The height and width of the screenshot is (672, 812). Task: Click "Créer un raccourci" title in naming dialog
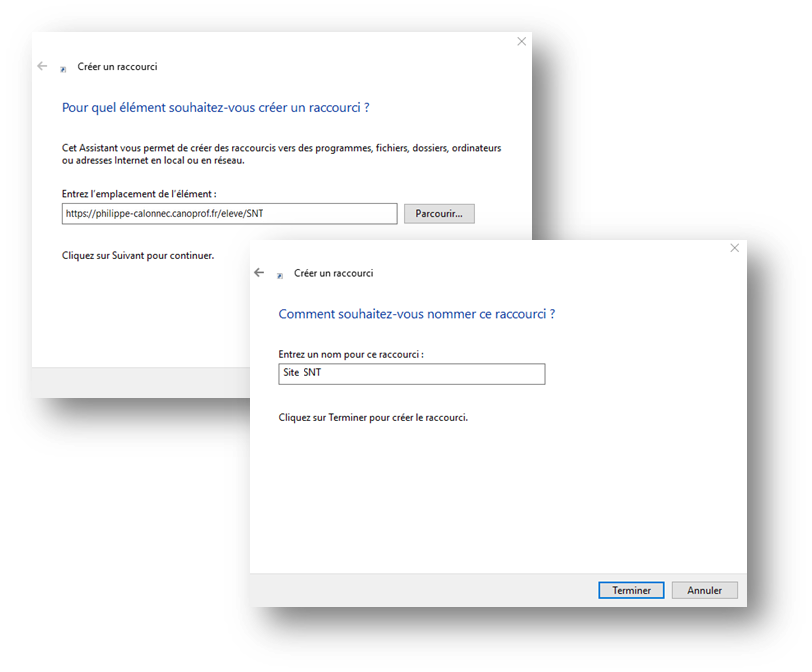pyautogui.click(x=333, y=273)
